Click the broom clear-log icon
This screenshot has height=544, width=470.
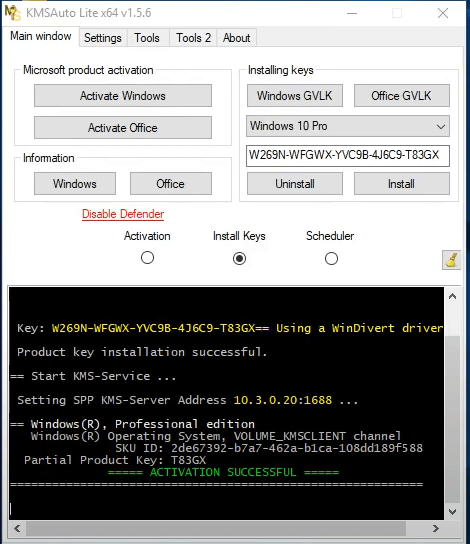pyautogui.click(x=451, y=260)
